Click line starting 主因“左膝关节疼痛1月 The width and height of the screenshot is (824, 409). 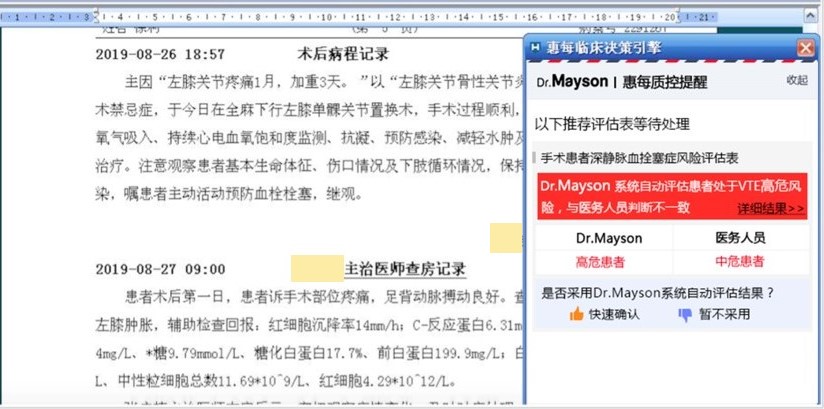coord(324,83)
